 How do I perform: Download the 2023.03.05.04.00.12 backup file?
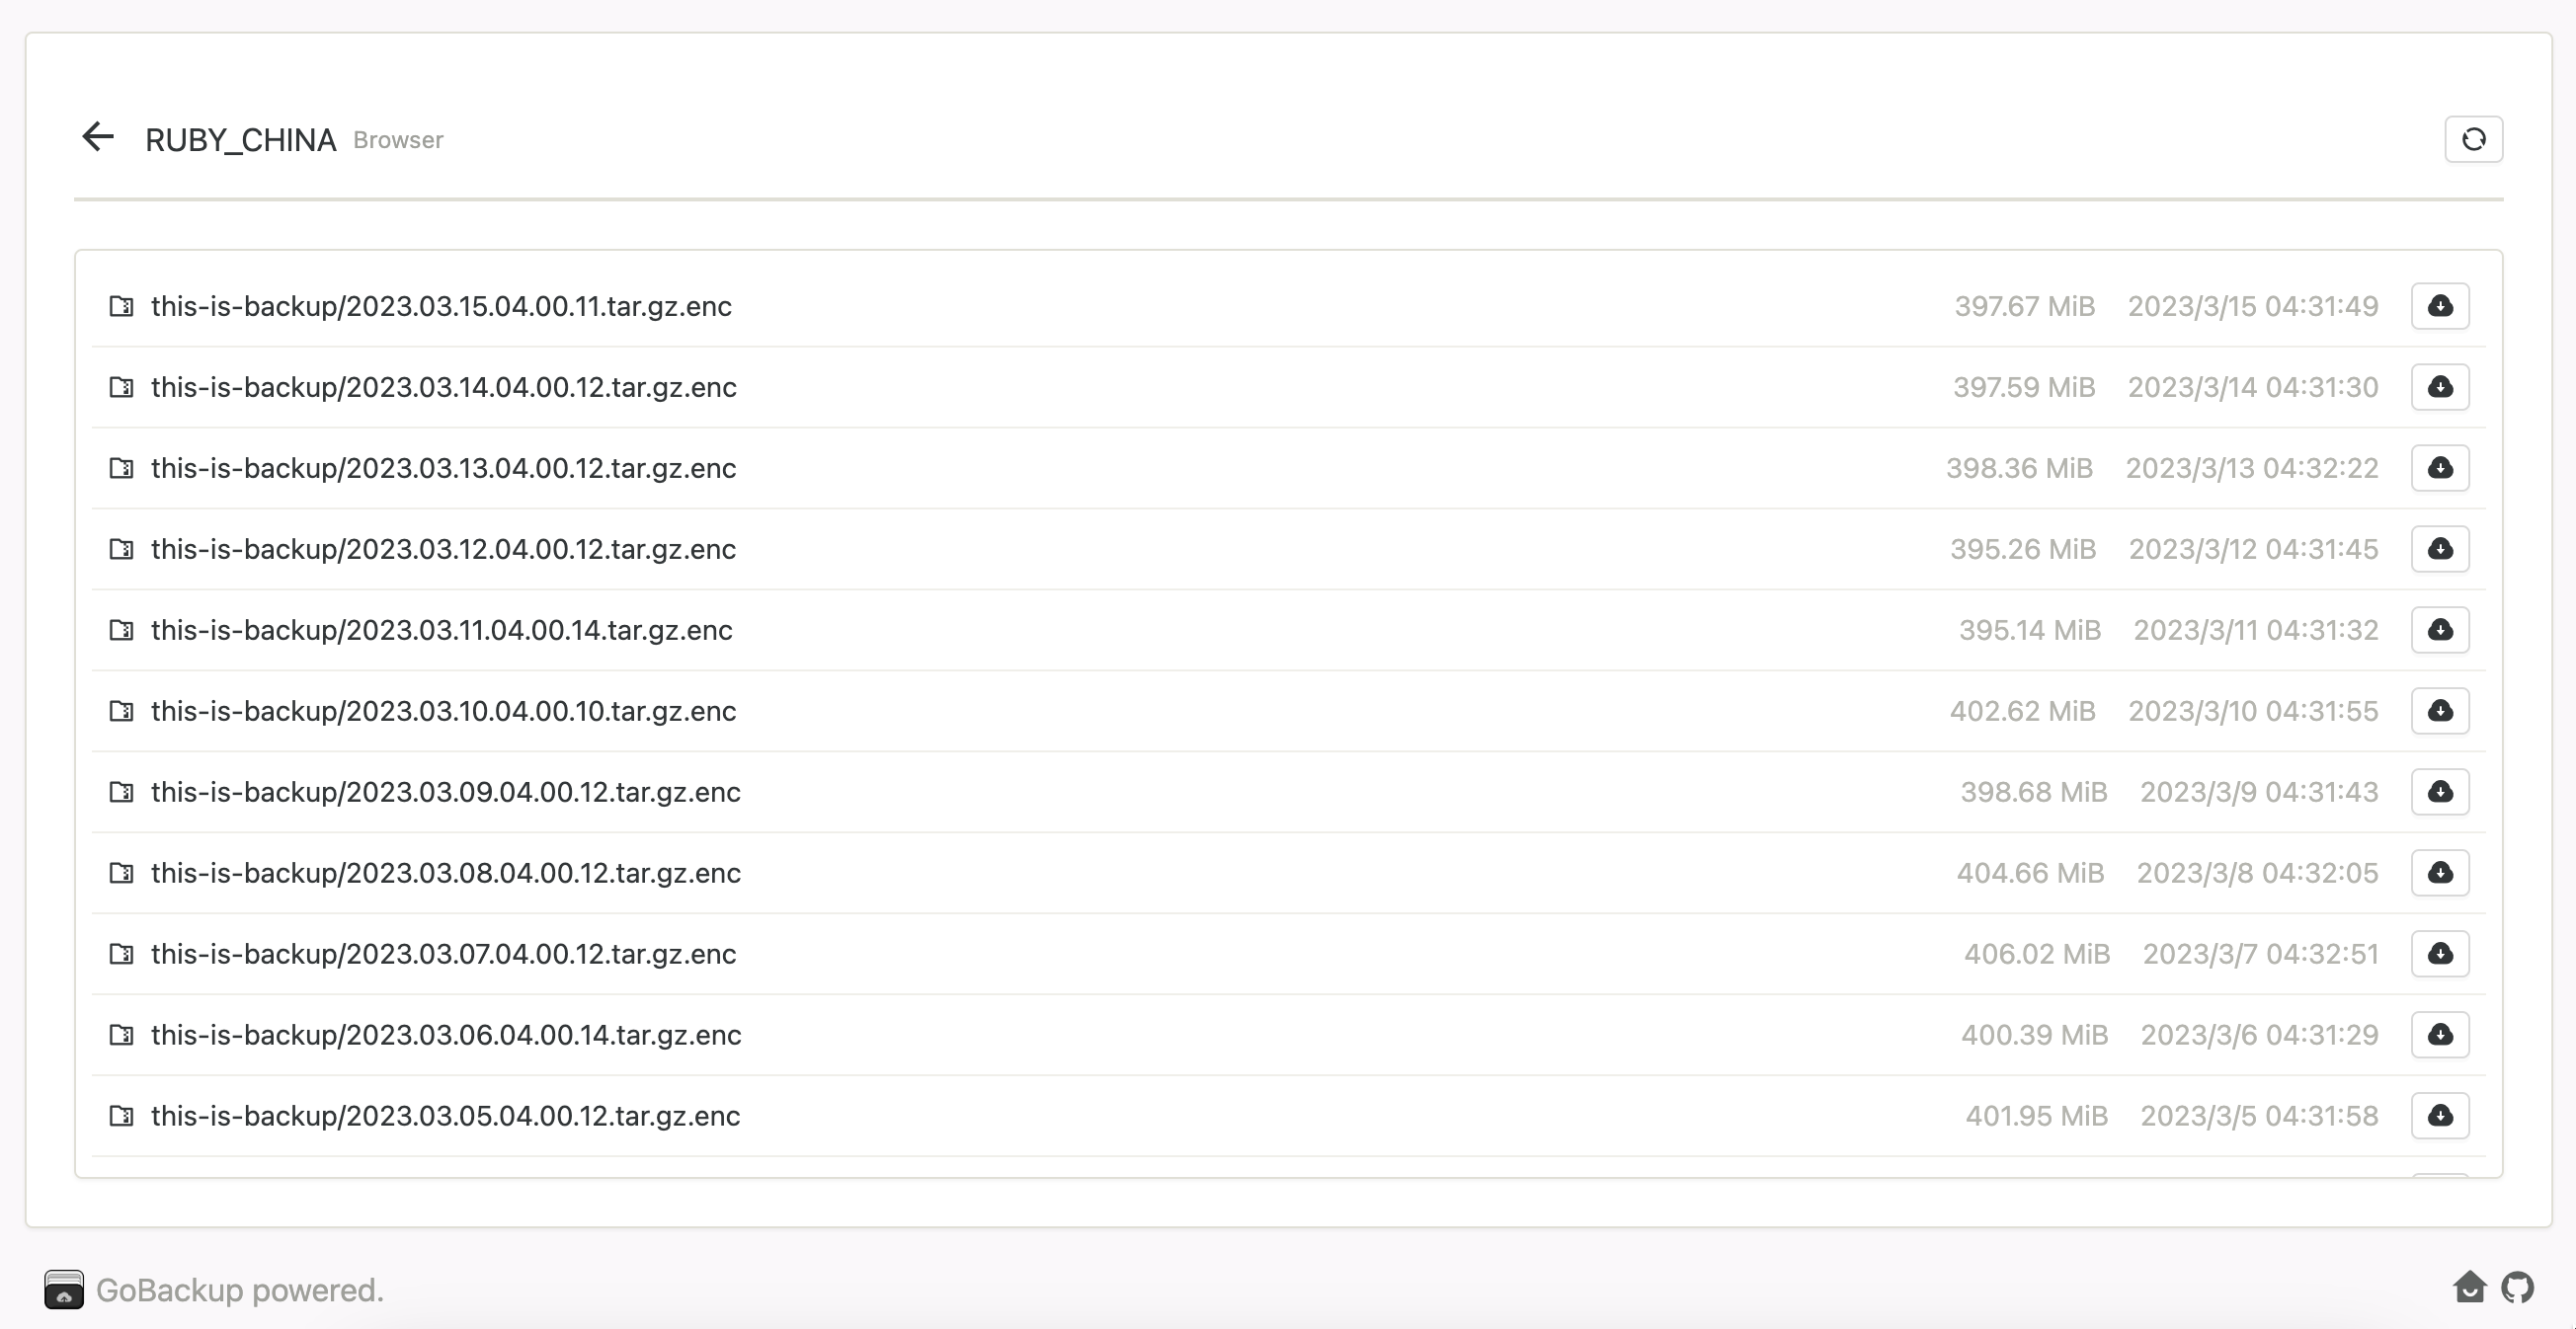point(2440,1116)
